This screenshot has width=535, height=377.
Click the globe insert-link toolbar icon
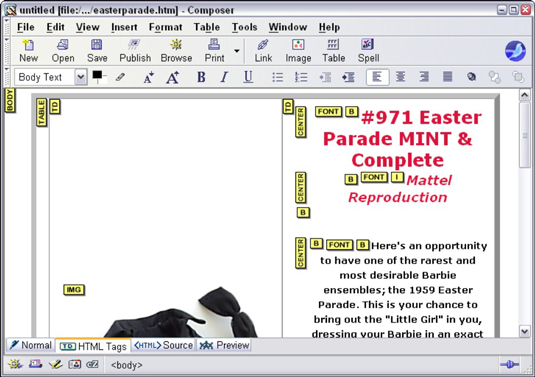click(471, 77)
